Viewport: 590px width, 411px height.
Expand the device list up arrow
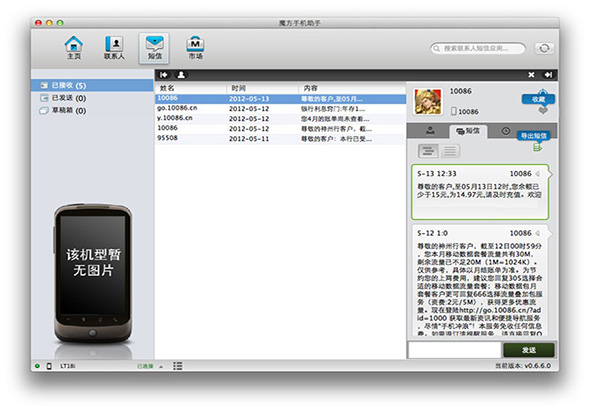click(x=161, y=366)
